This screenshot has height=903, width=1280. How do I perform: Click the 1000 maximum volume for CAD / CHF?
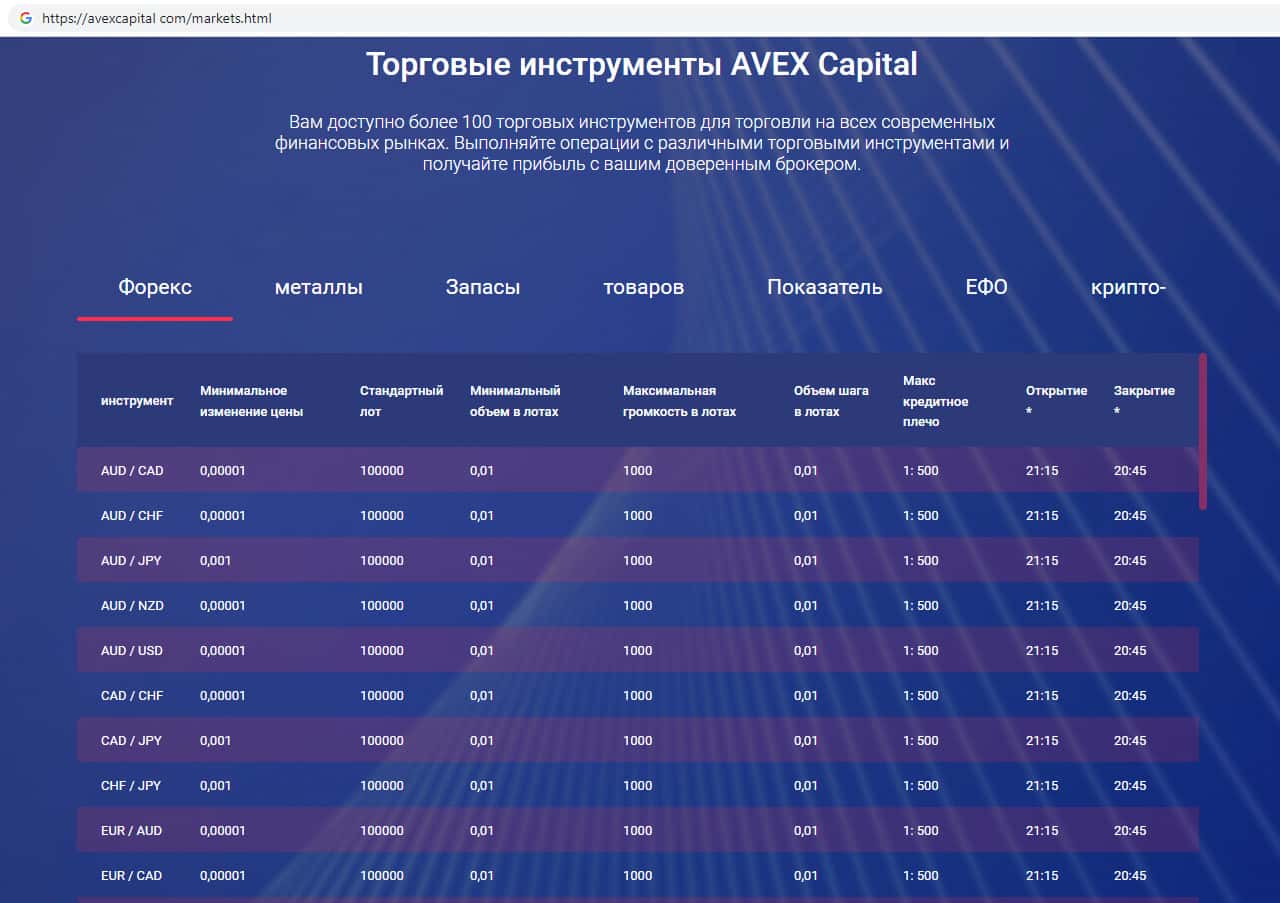click(637, 695)
